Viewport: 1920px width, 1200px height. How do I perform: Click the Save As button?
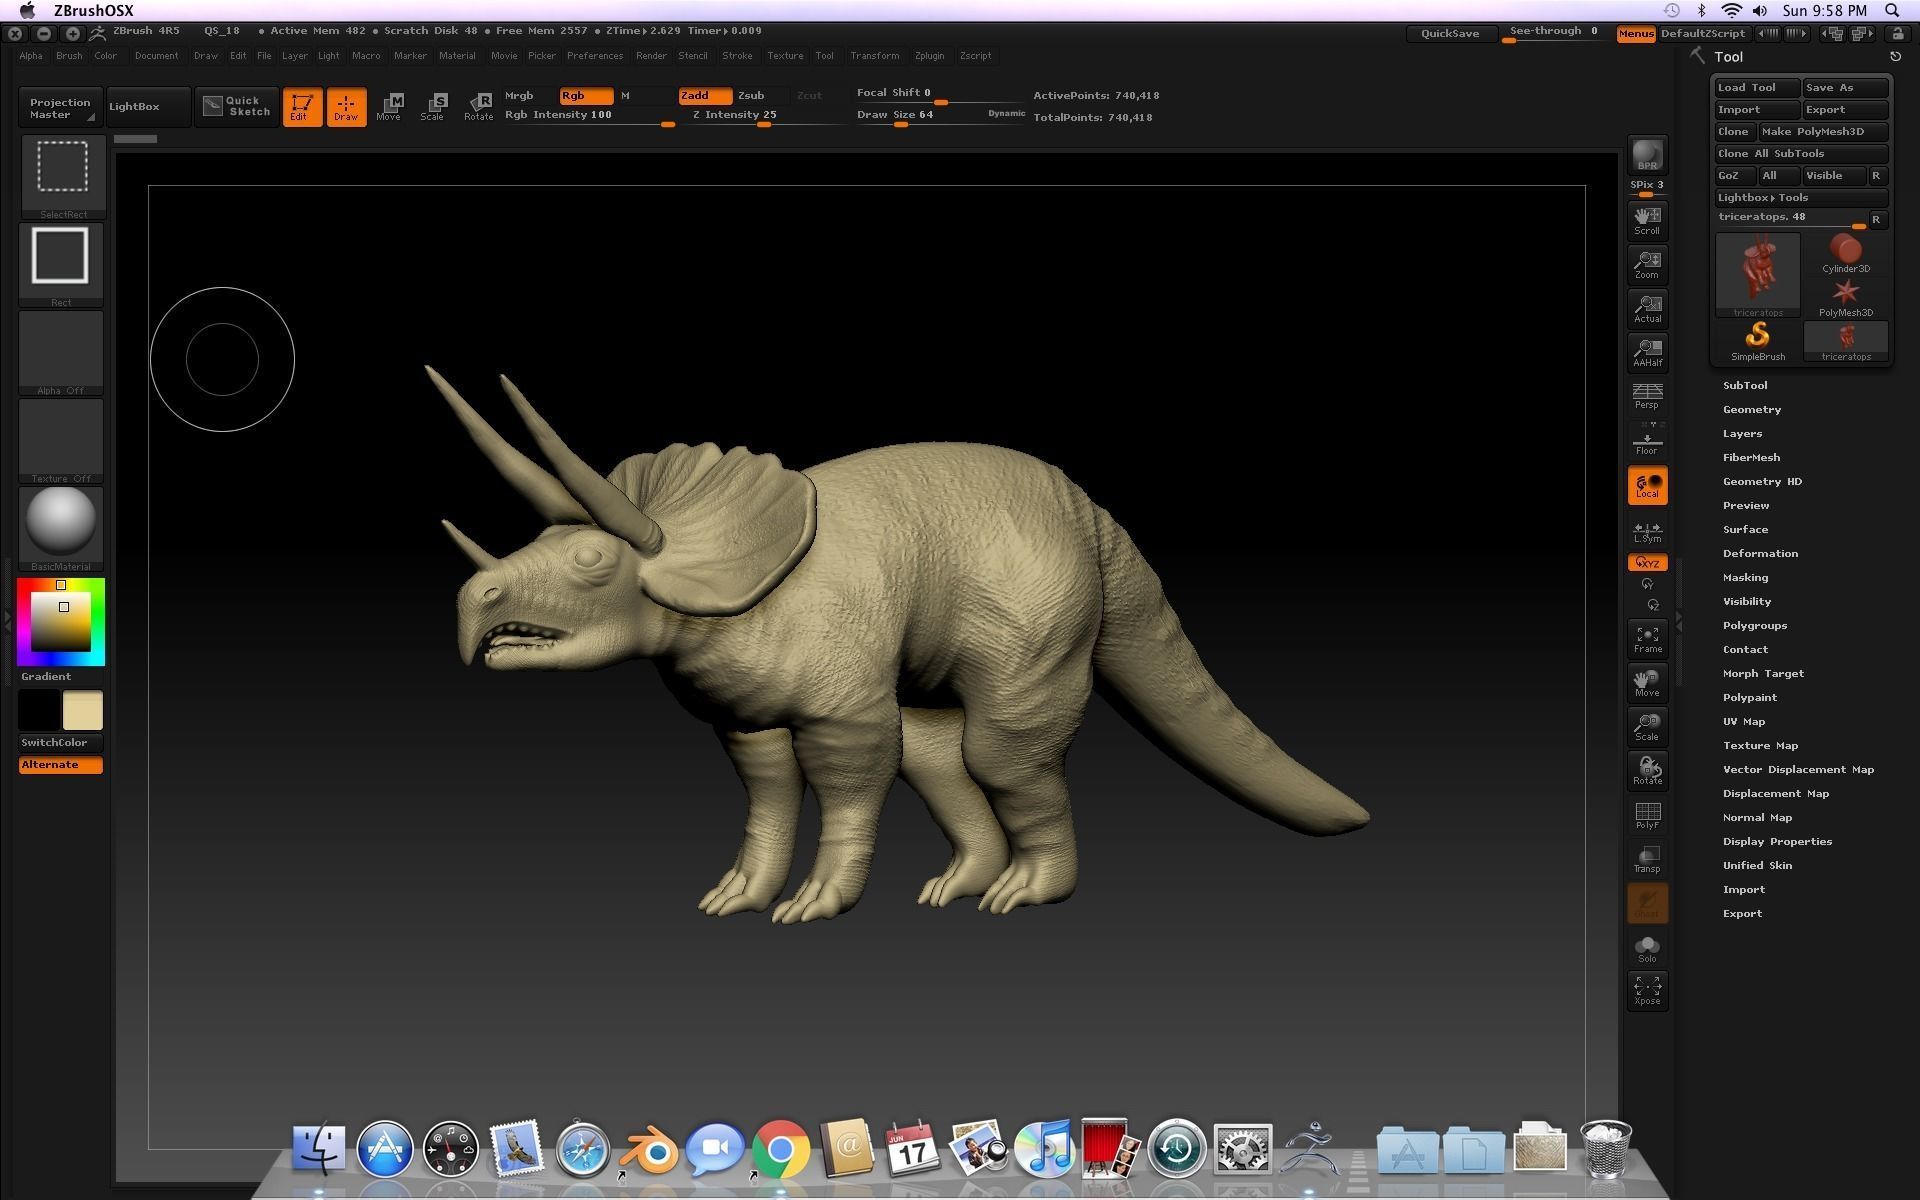tap(1845, 88)
